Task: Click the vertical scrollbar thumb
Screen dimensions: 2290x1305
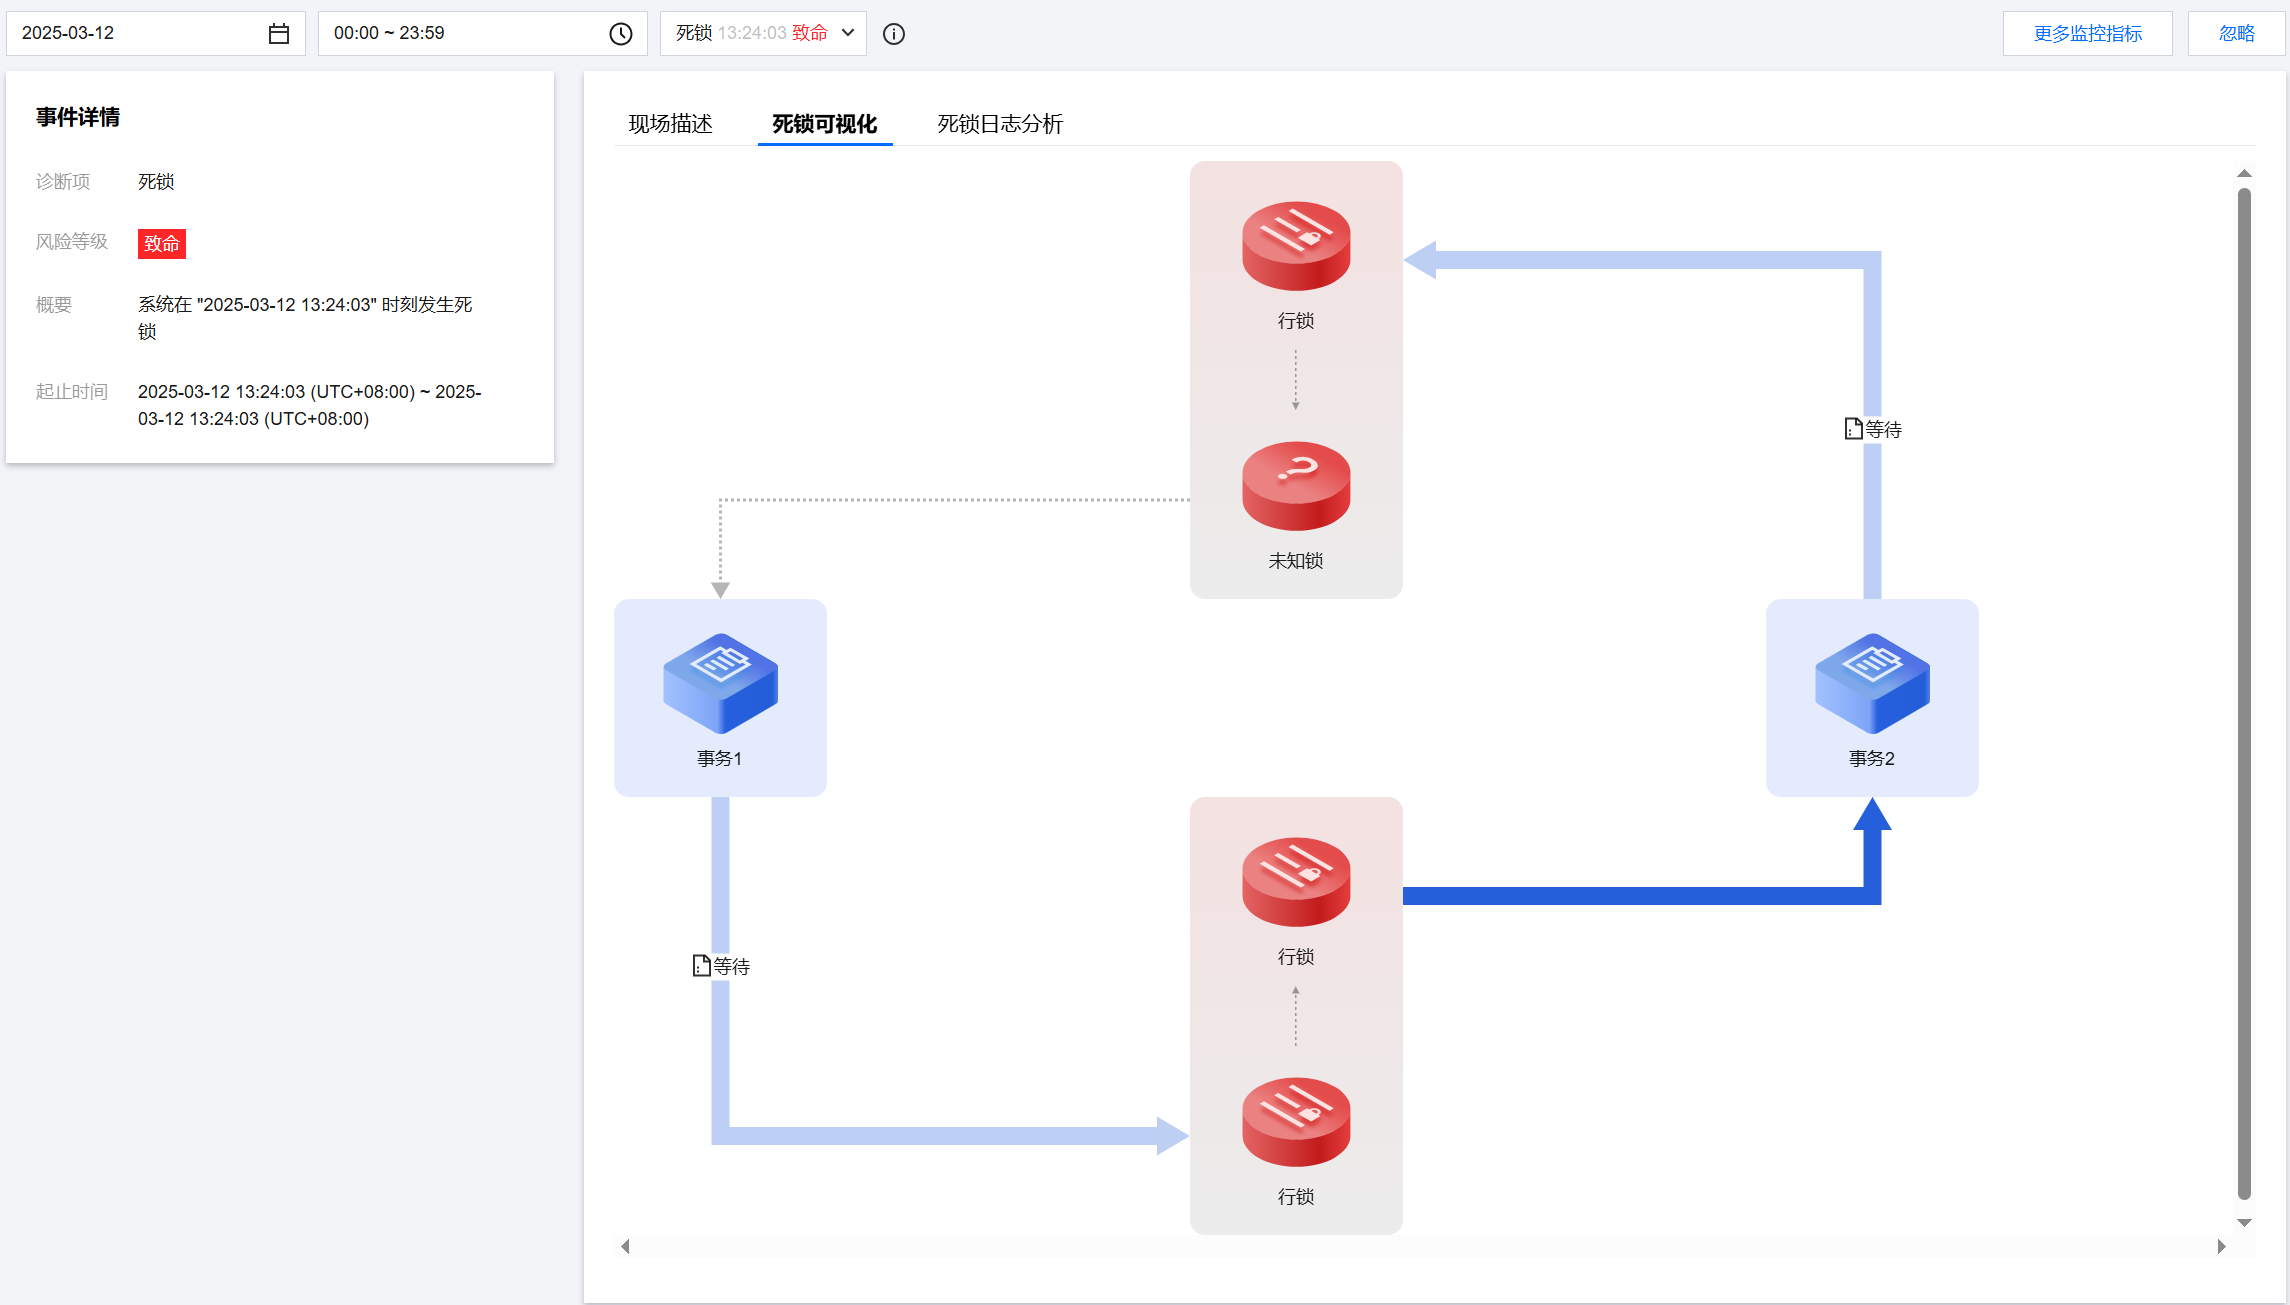Action: coord(2244,693)
